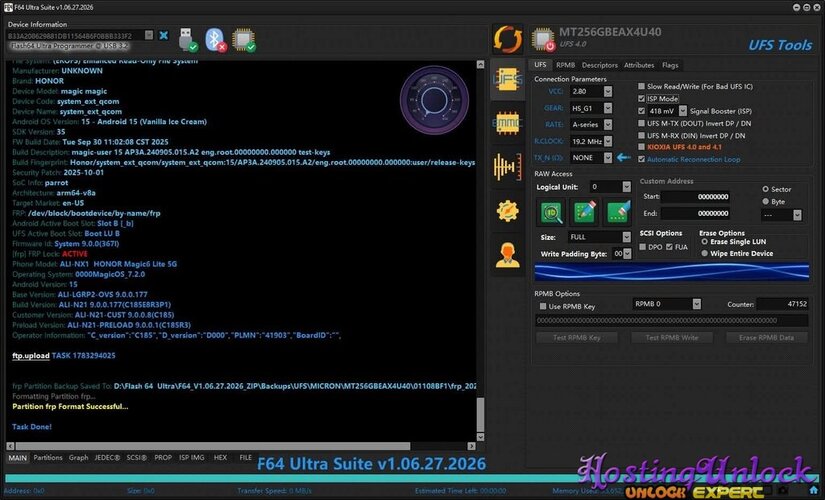Click the Test RPMB Key button
The height and width of the screenshot is (500, 825).
(577, 337)
